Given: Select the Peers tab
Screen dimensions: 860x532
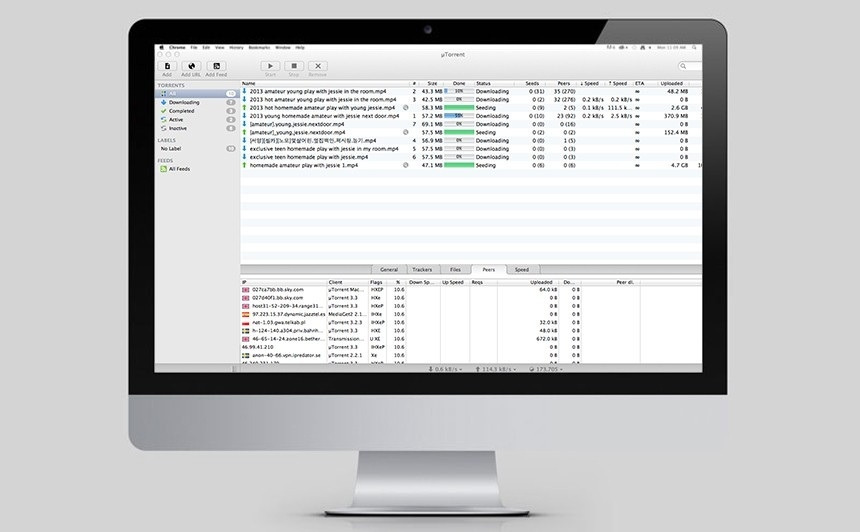Looking at the screenshot, I should (x=489, y=269).
